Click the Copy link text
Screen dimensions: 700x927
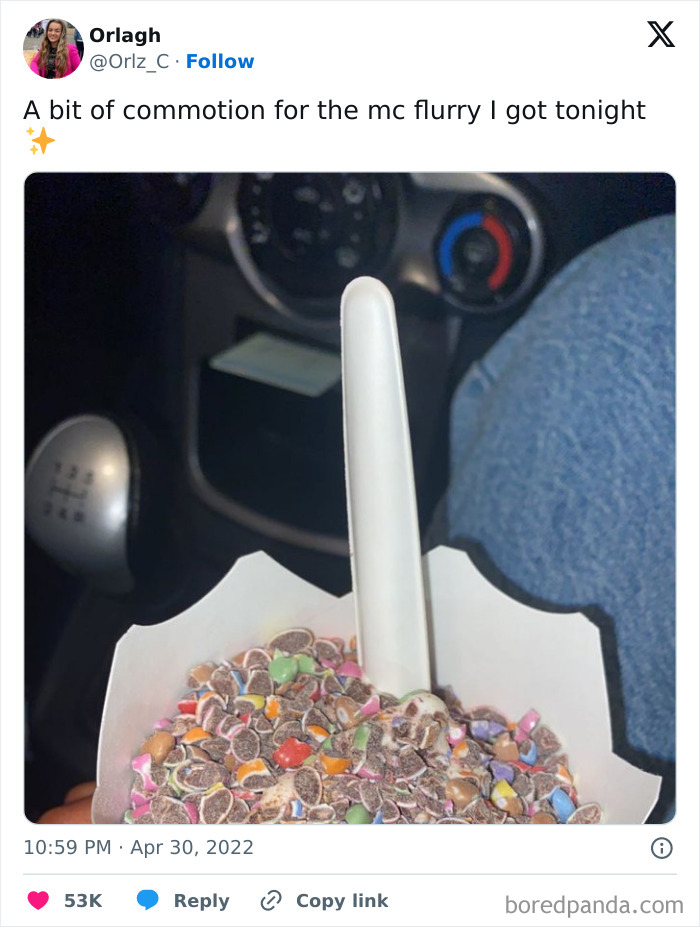(342, 900)
